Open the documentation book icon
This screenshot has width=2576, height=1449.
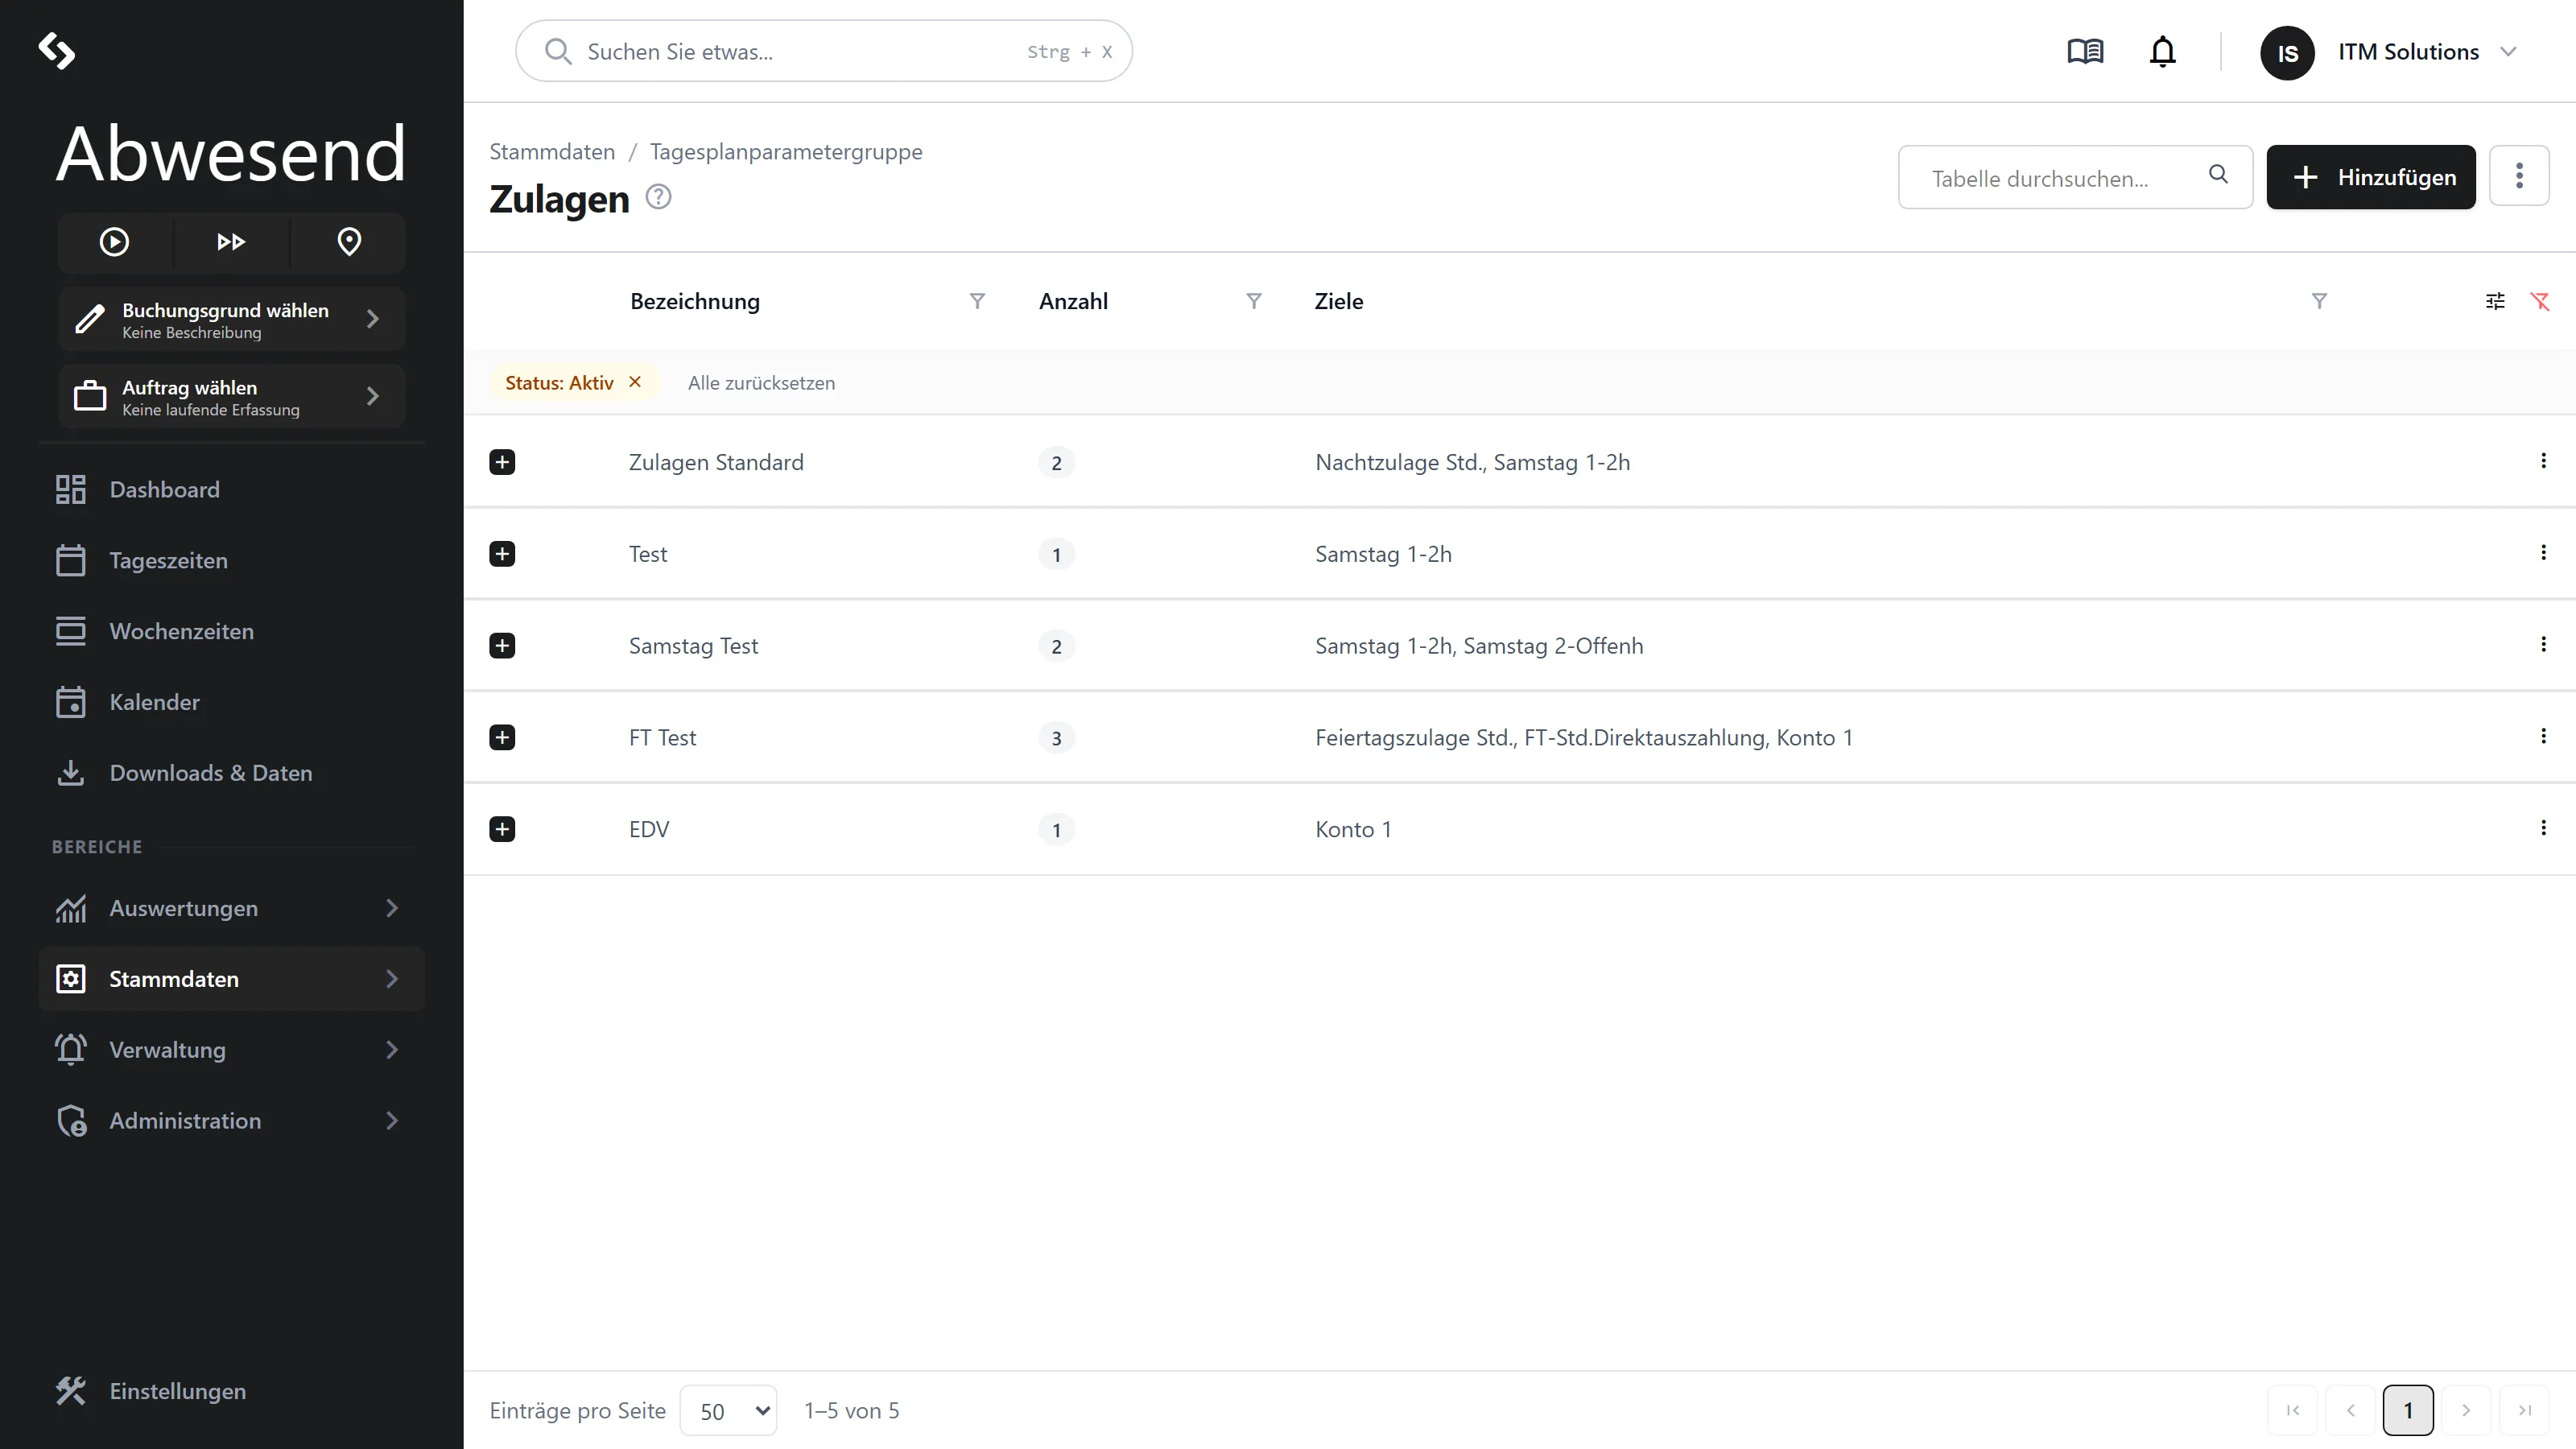(2085, 51)
